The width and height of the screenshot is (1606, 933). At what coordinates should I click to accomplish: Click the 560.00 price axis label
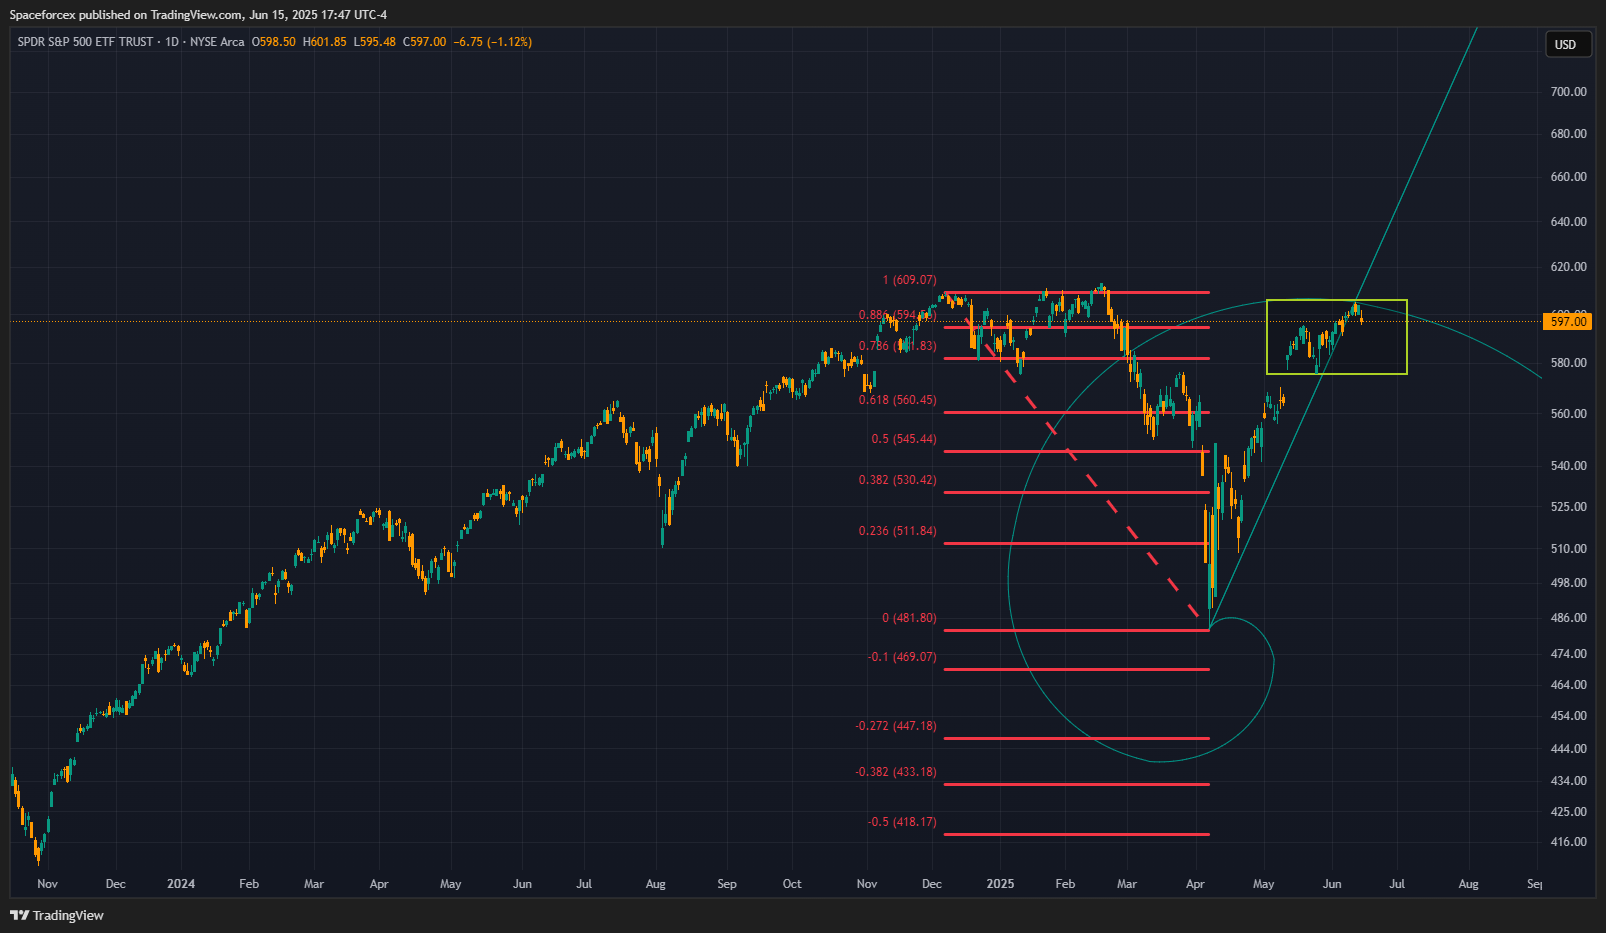click(1568, 413)
